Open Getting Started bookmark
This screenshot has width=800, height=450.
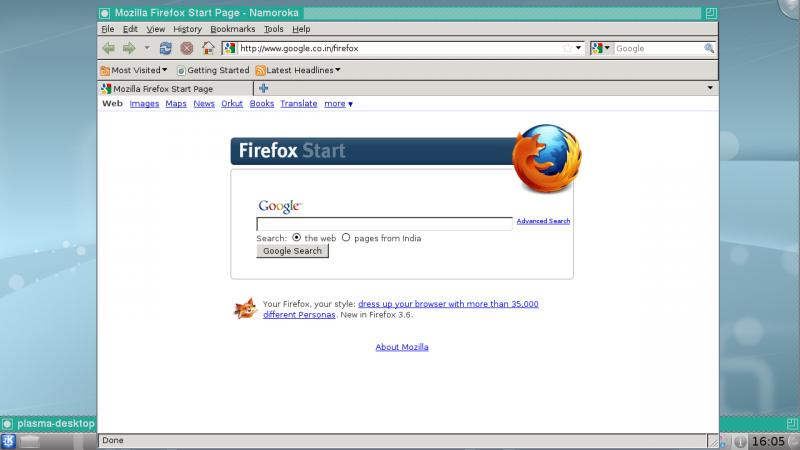coord(213,70)
